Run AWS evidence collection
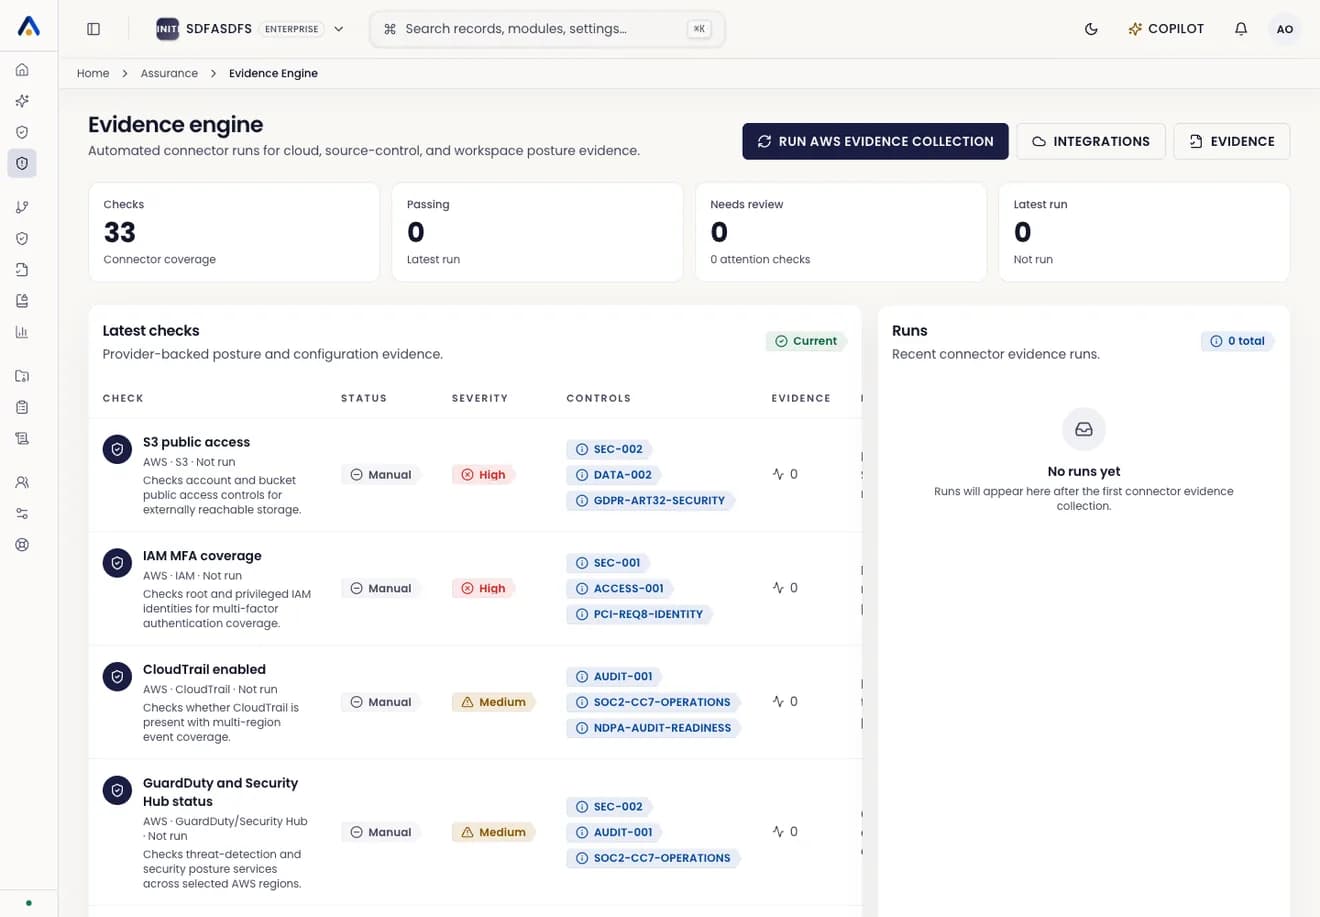The height and width of the screenshot is (917, 1320). tap(875, 141)
